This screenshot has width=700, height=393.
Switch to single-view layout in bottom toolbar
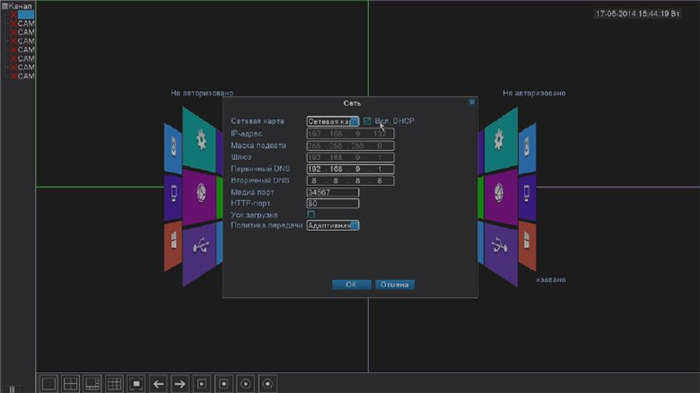(49, 384)
